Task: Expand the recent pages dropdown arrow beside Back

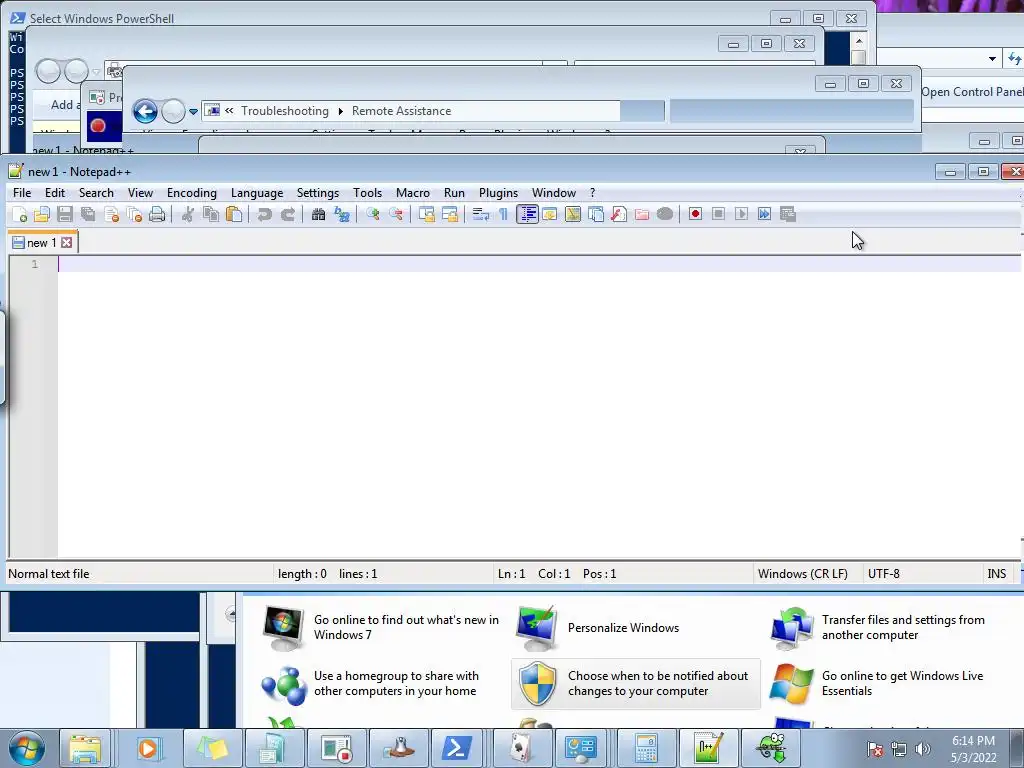Action: point(193,112)
